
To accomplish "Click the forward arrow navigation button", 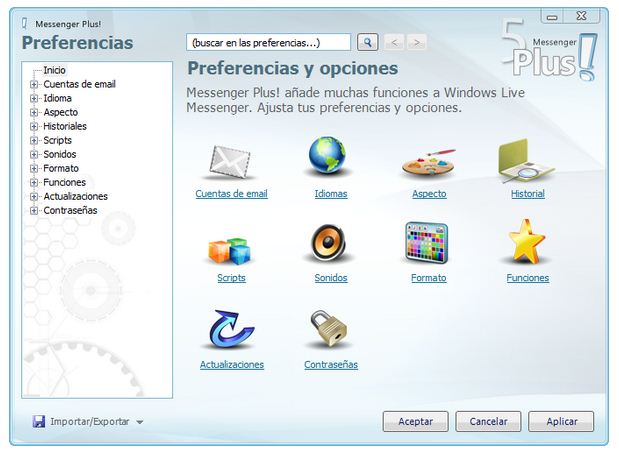I will (x=416, y=42).
